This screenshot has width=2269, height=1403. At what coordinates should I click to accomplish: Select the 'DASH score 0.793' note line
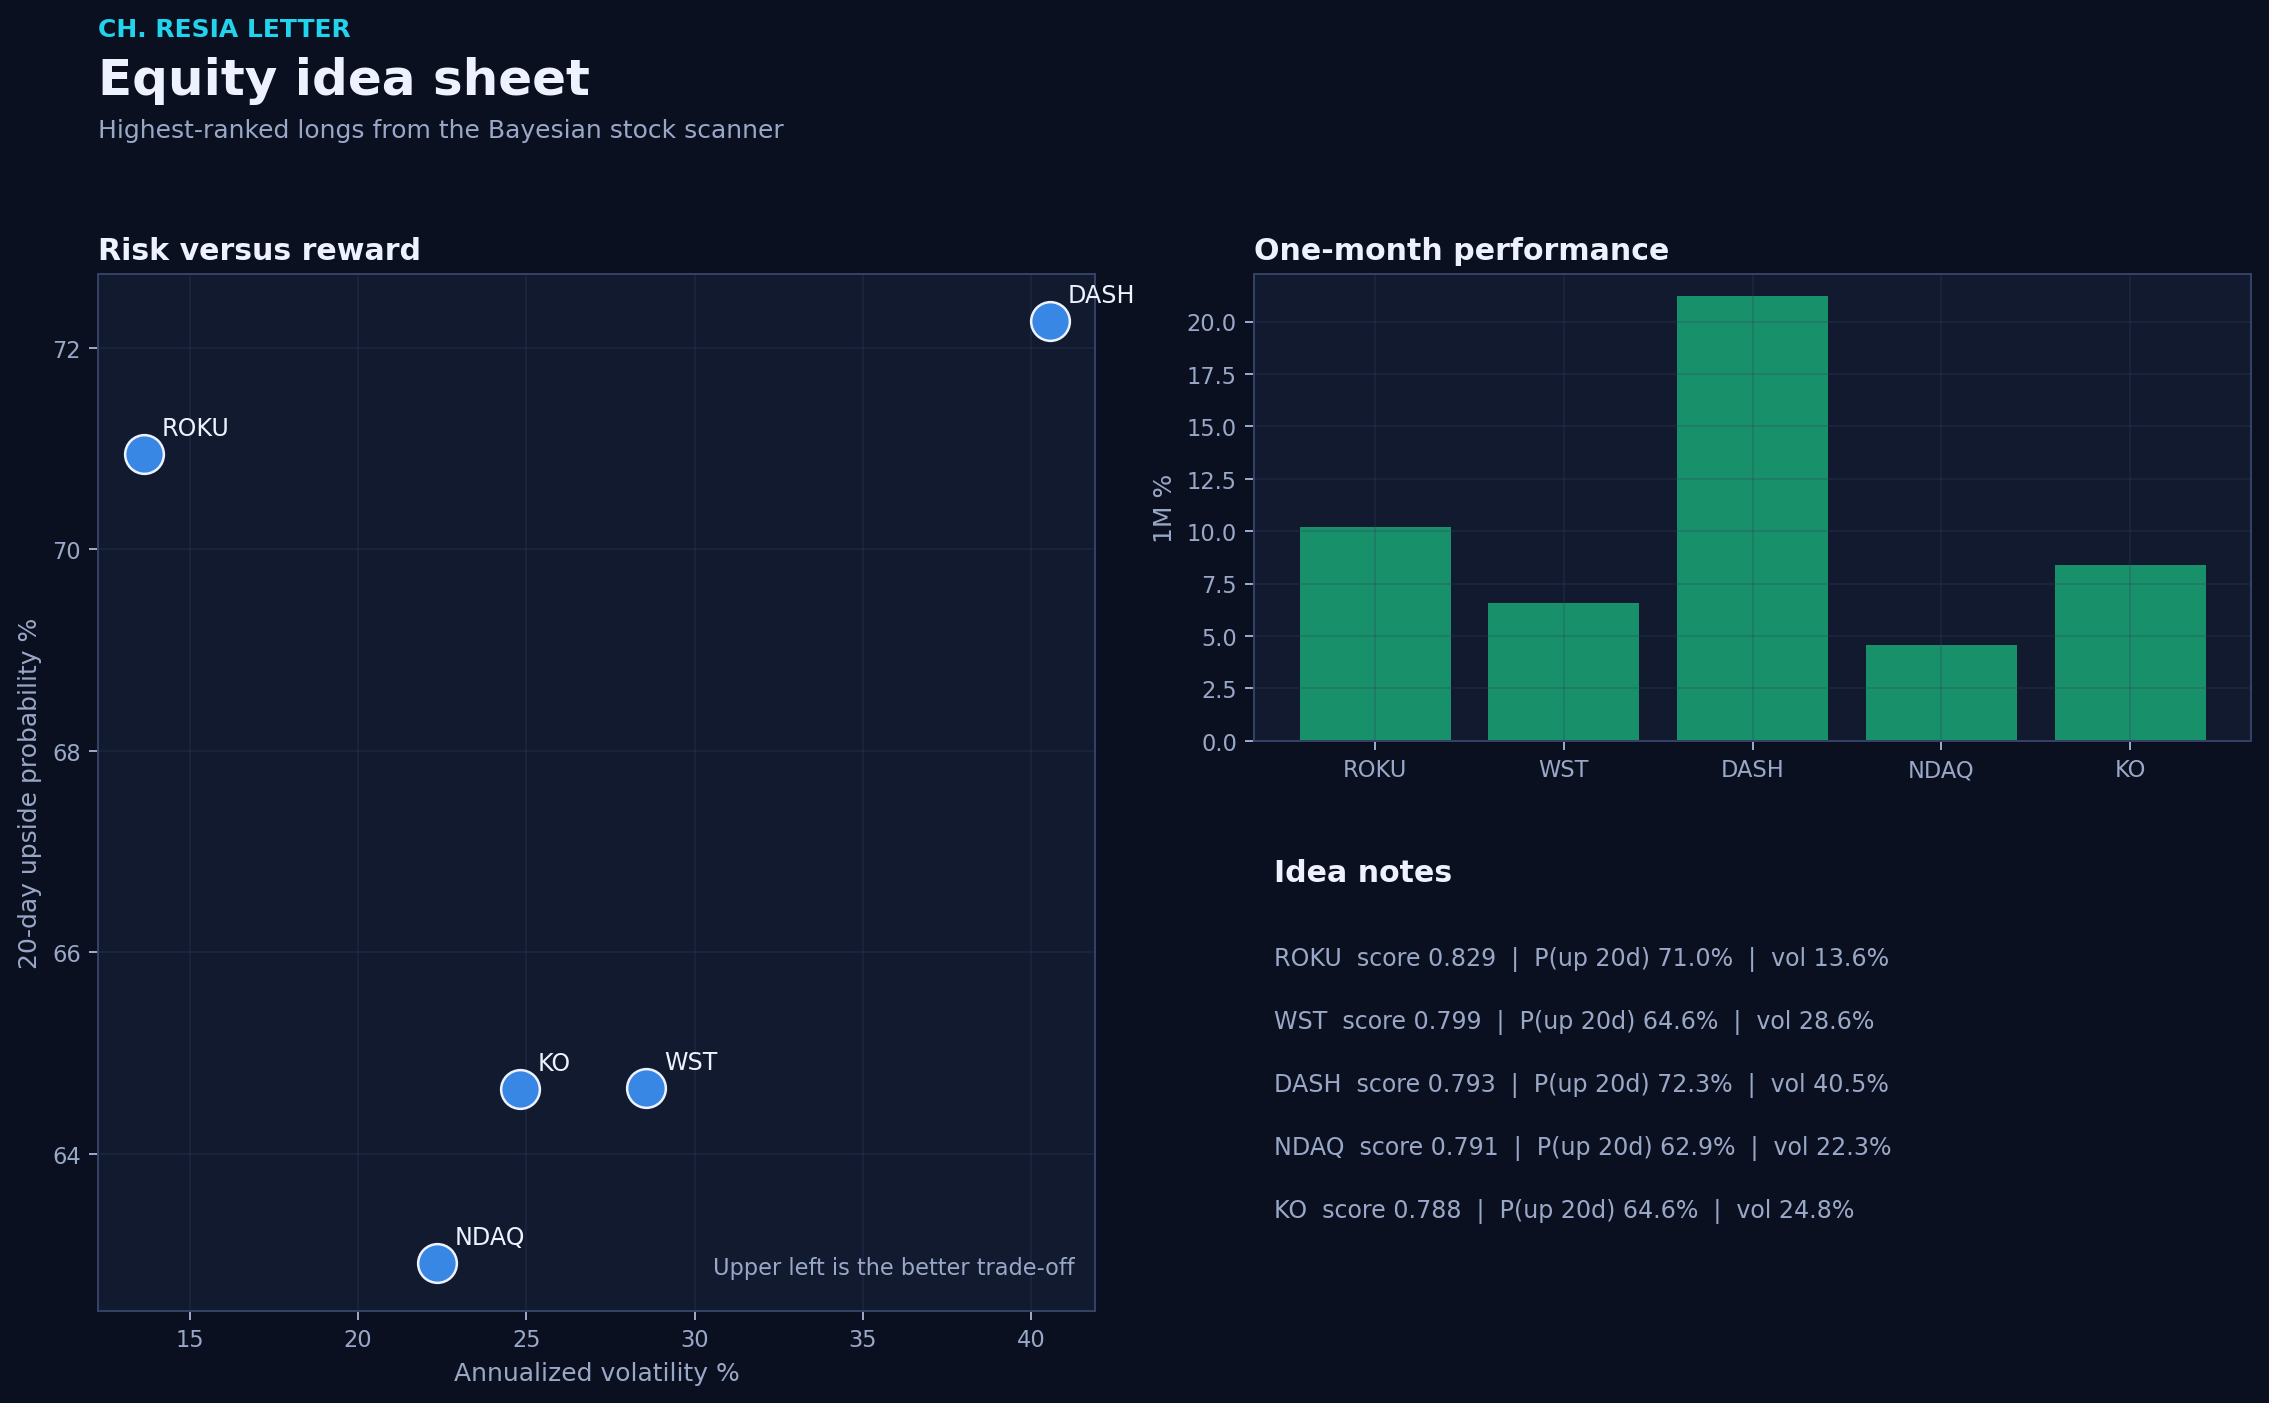coord(1581,1084)
